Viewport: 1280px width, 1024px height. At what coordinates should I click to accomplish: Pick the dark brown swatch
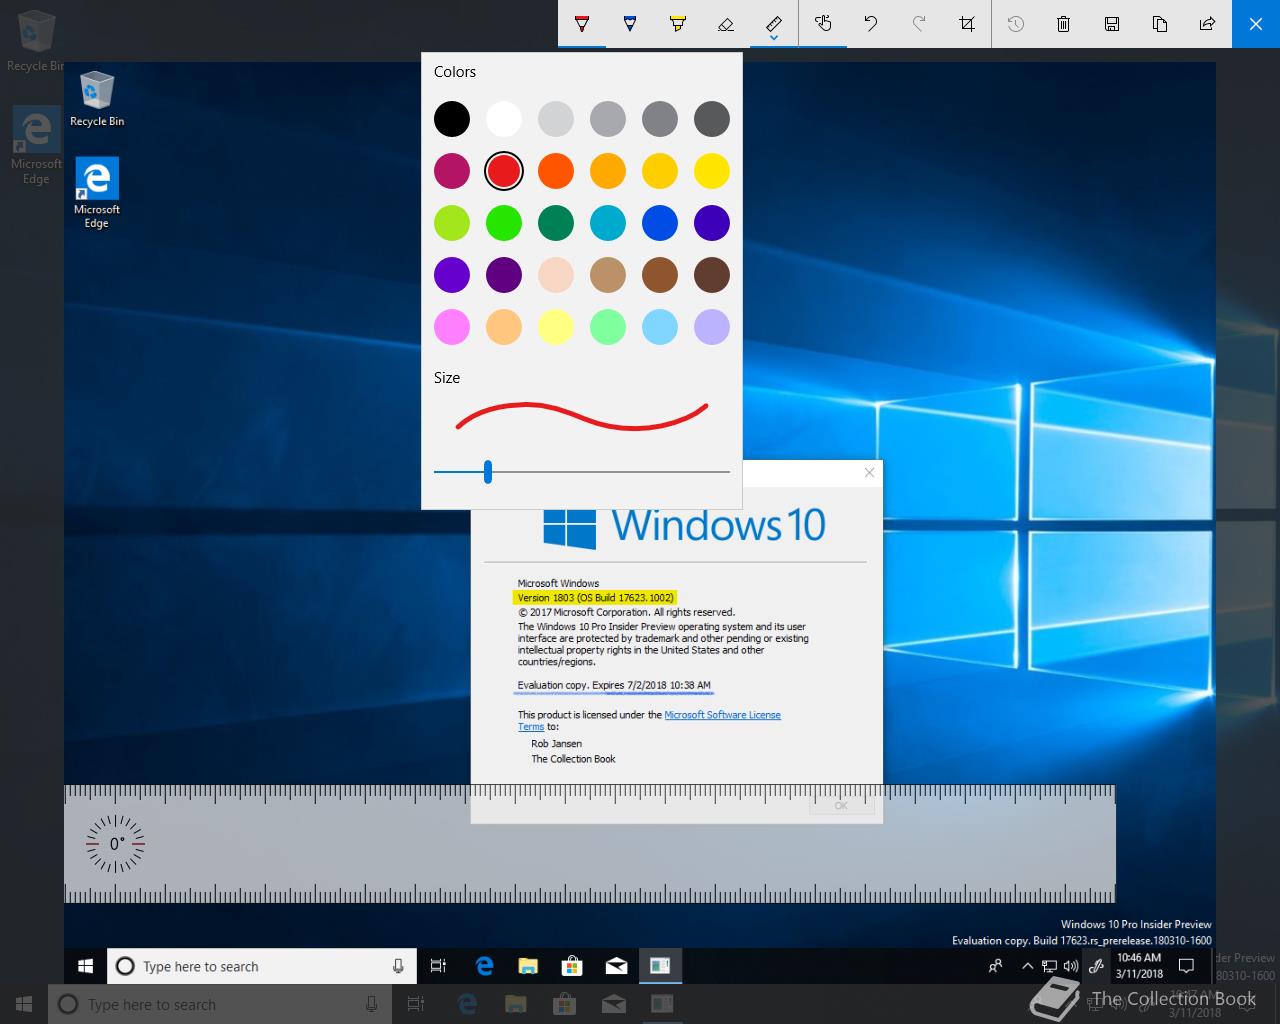pyautogui.click(x=712, y=275)
